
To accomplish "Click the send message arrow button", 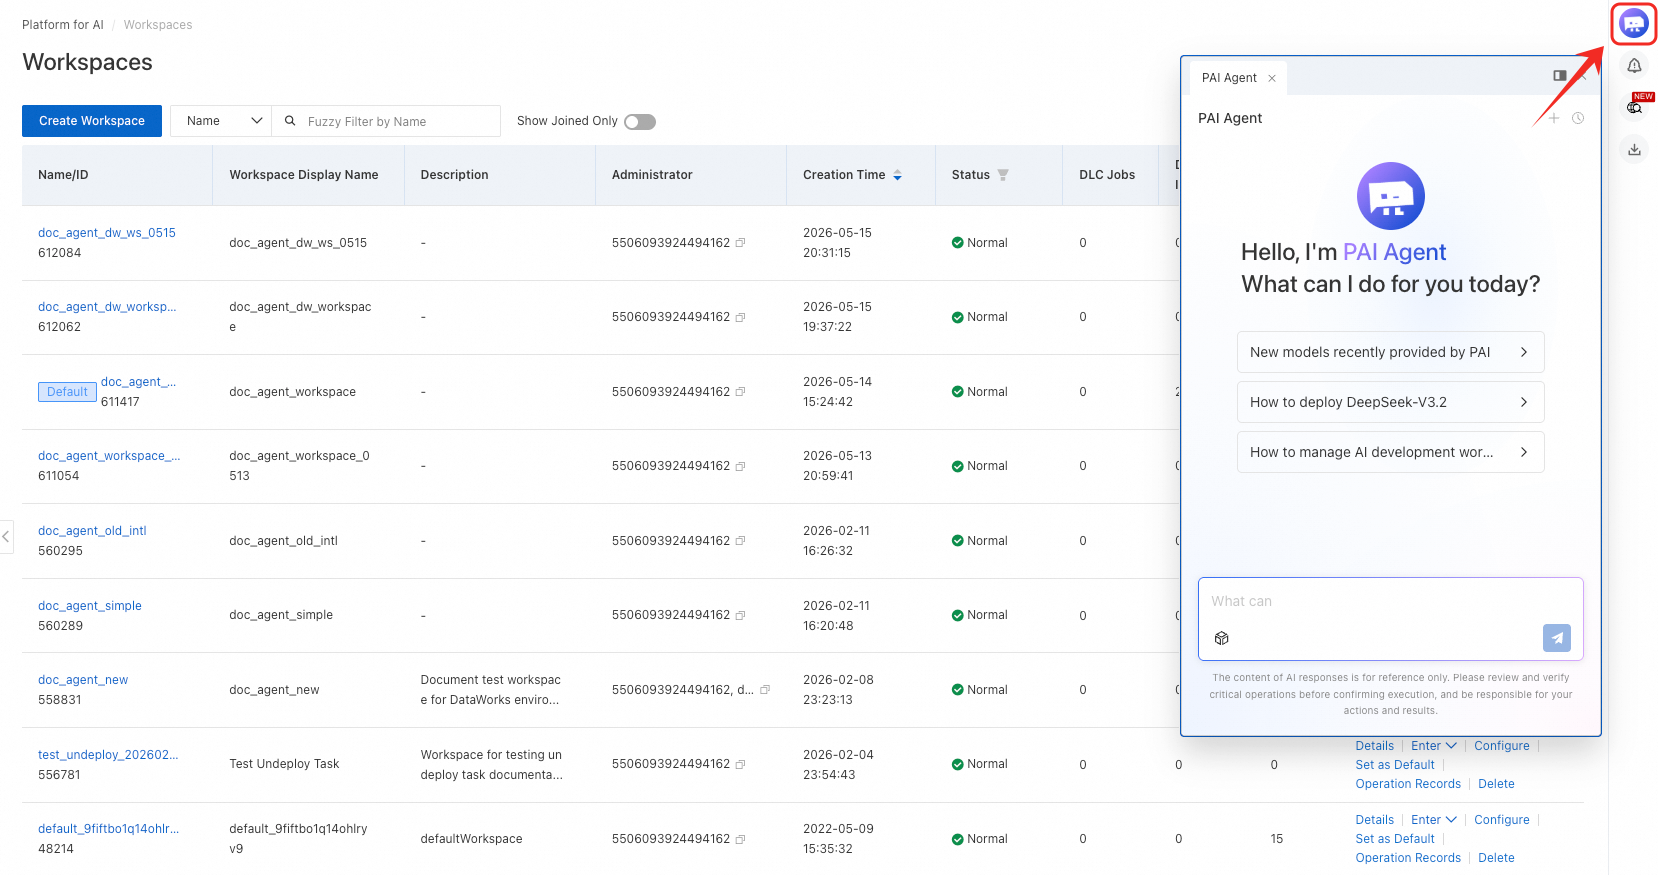I will point(1557,638).
